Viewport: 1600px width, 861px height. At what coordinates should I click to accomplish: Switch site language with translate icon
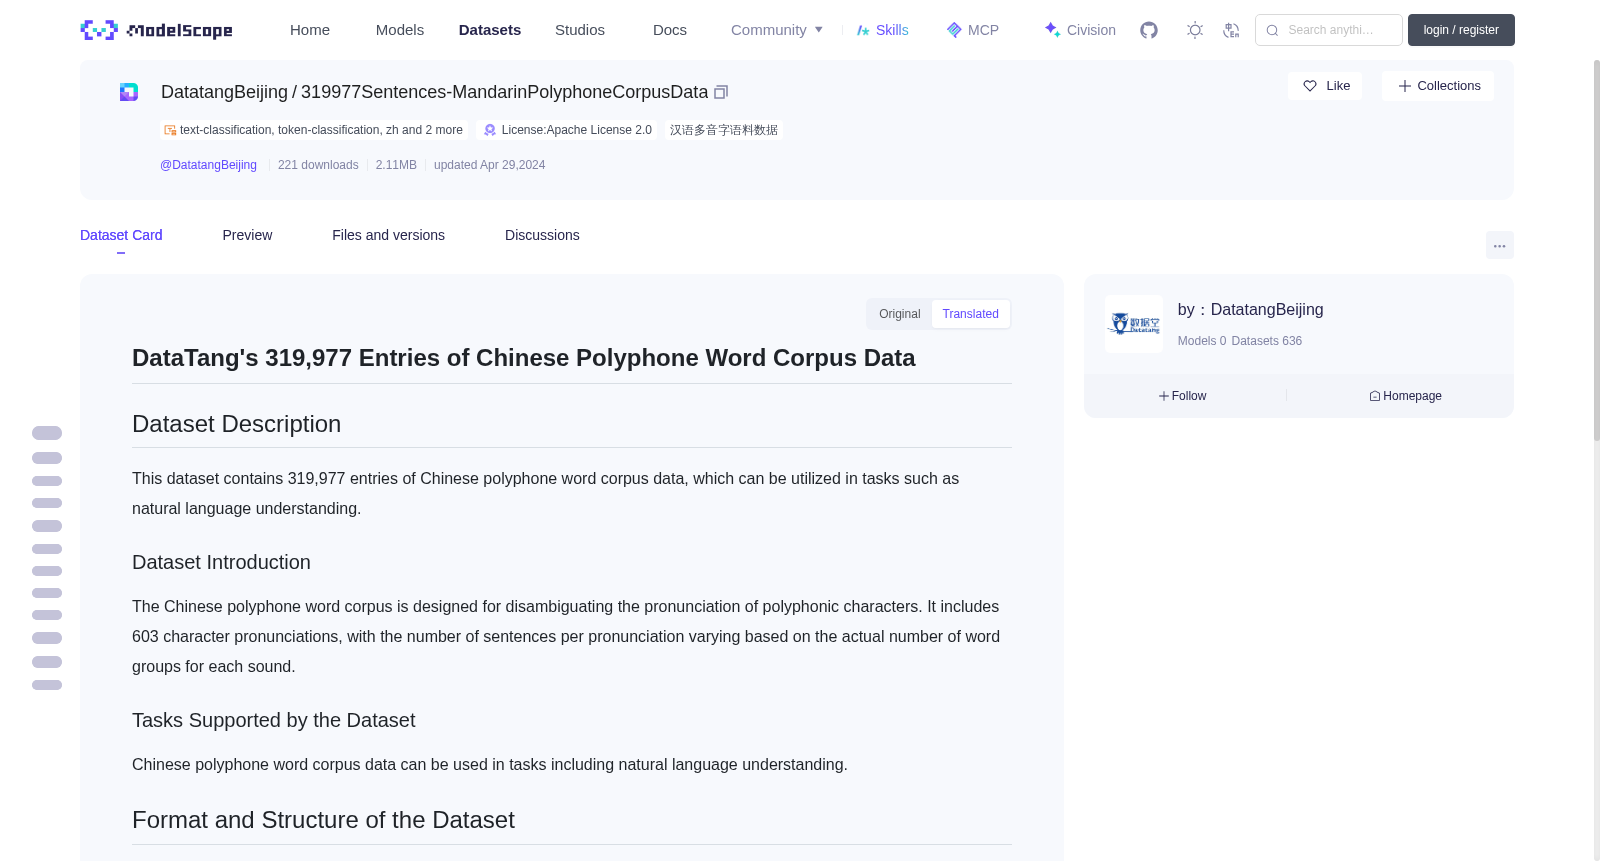pyautogui.click(x=1232, y=30)
